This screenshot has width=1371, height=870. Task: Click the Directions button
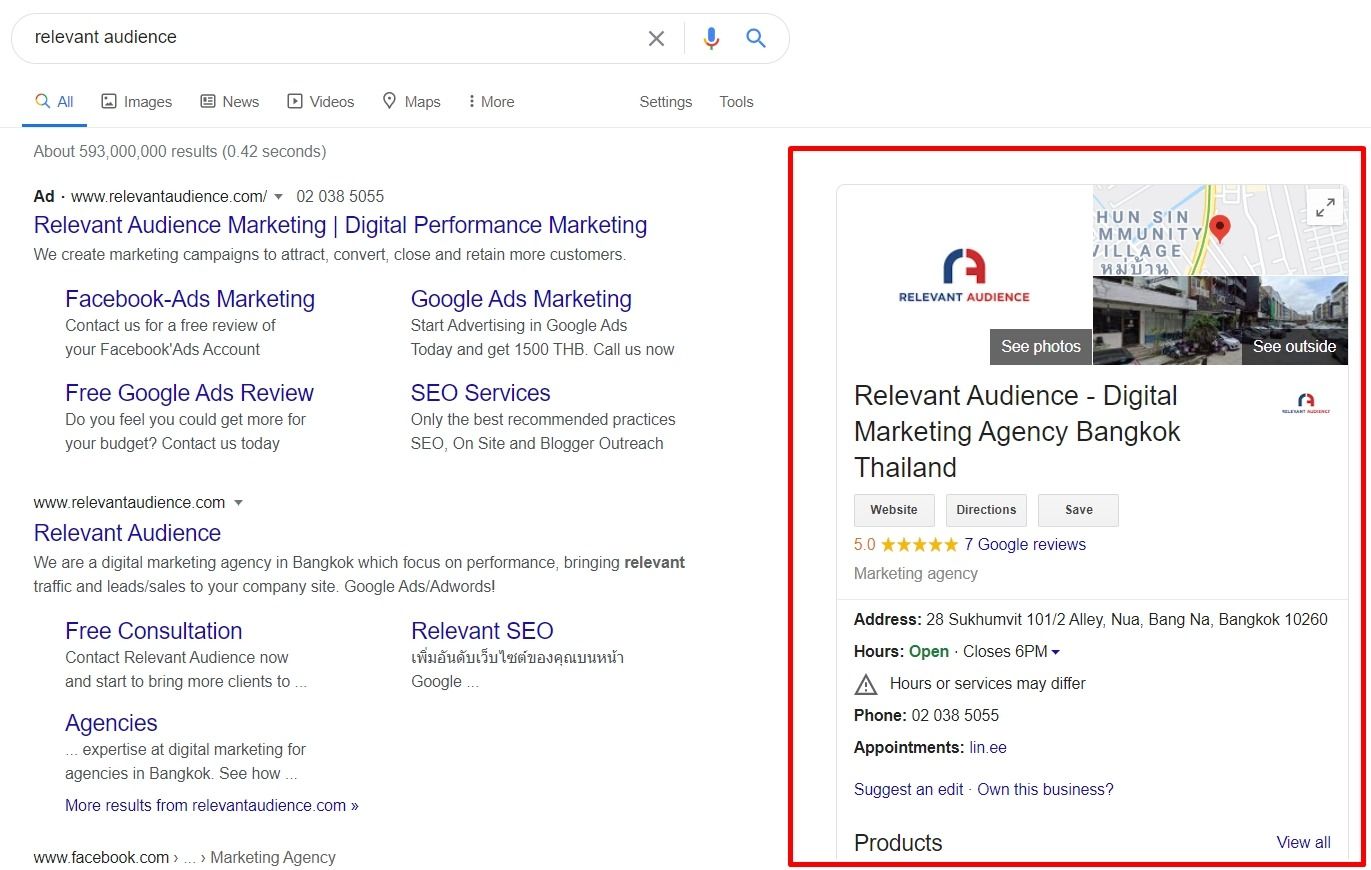tap(986, 510)
